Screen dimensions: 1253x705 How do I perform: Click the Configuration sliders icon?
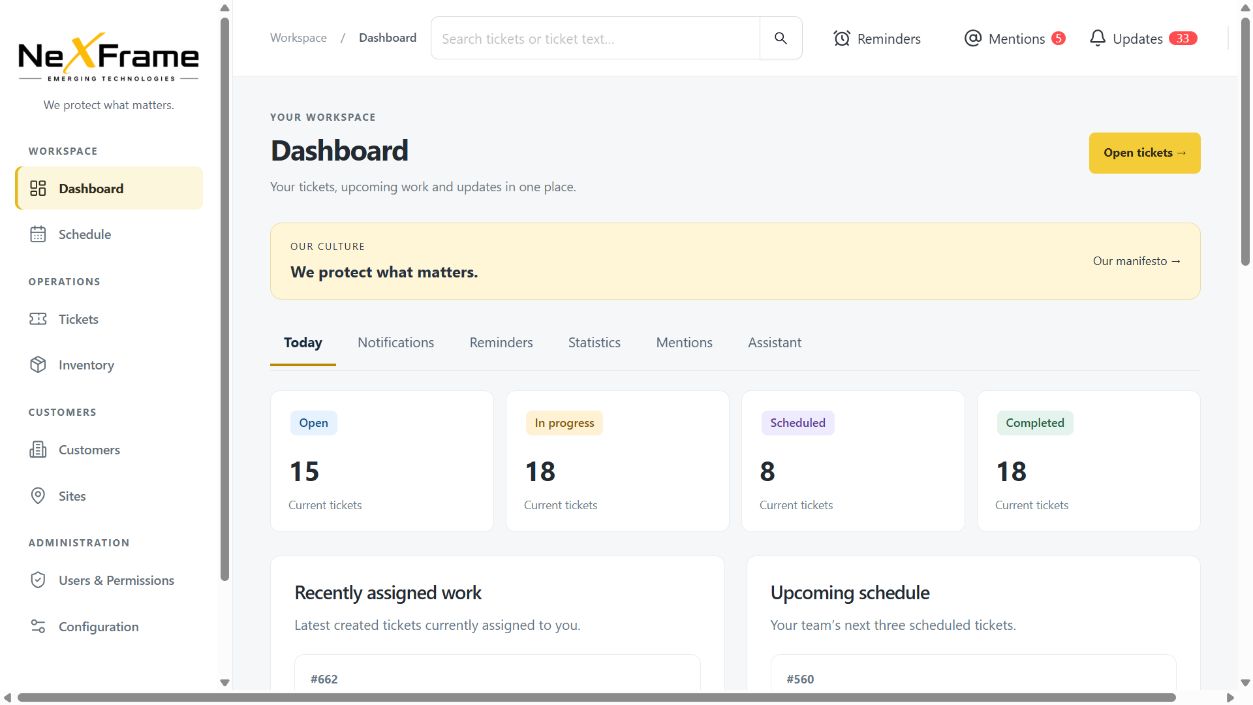38,627
